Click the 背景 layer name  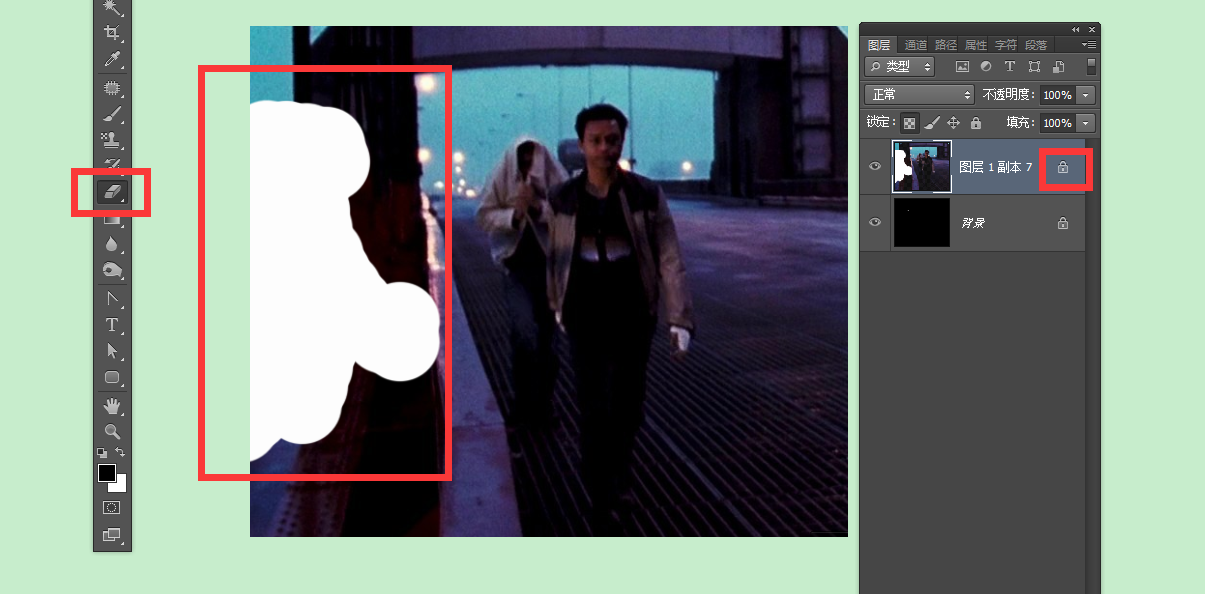(972, 223)
